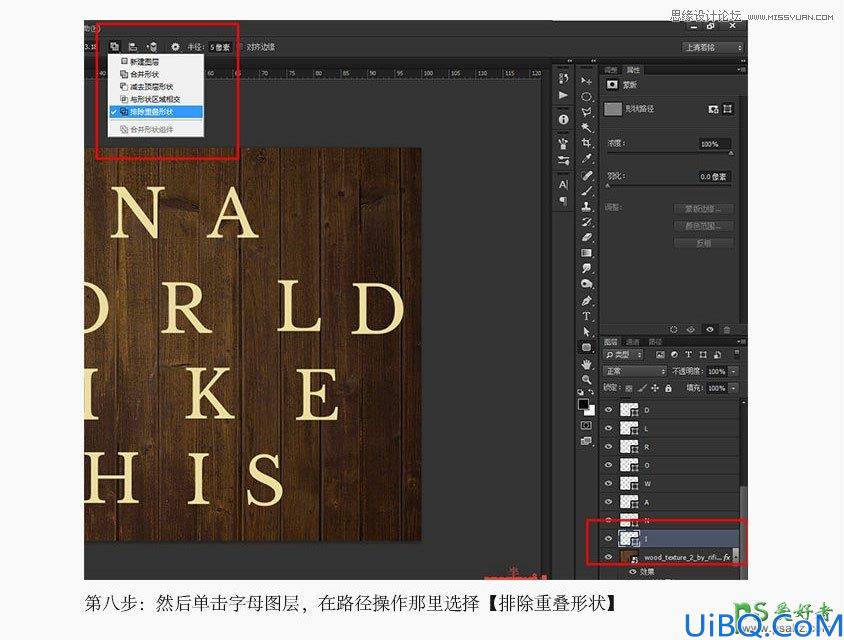The height and width of the screenshot is (640, 844).
Task: Hide the L layer
Action: pyautogui.click(x=608, y=428)
